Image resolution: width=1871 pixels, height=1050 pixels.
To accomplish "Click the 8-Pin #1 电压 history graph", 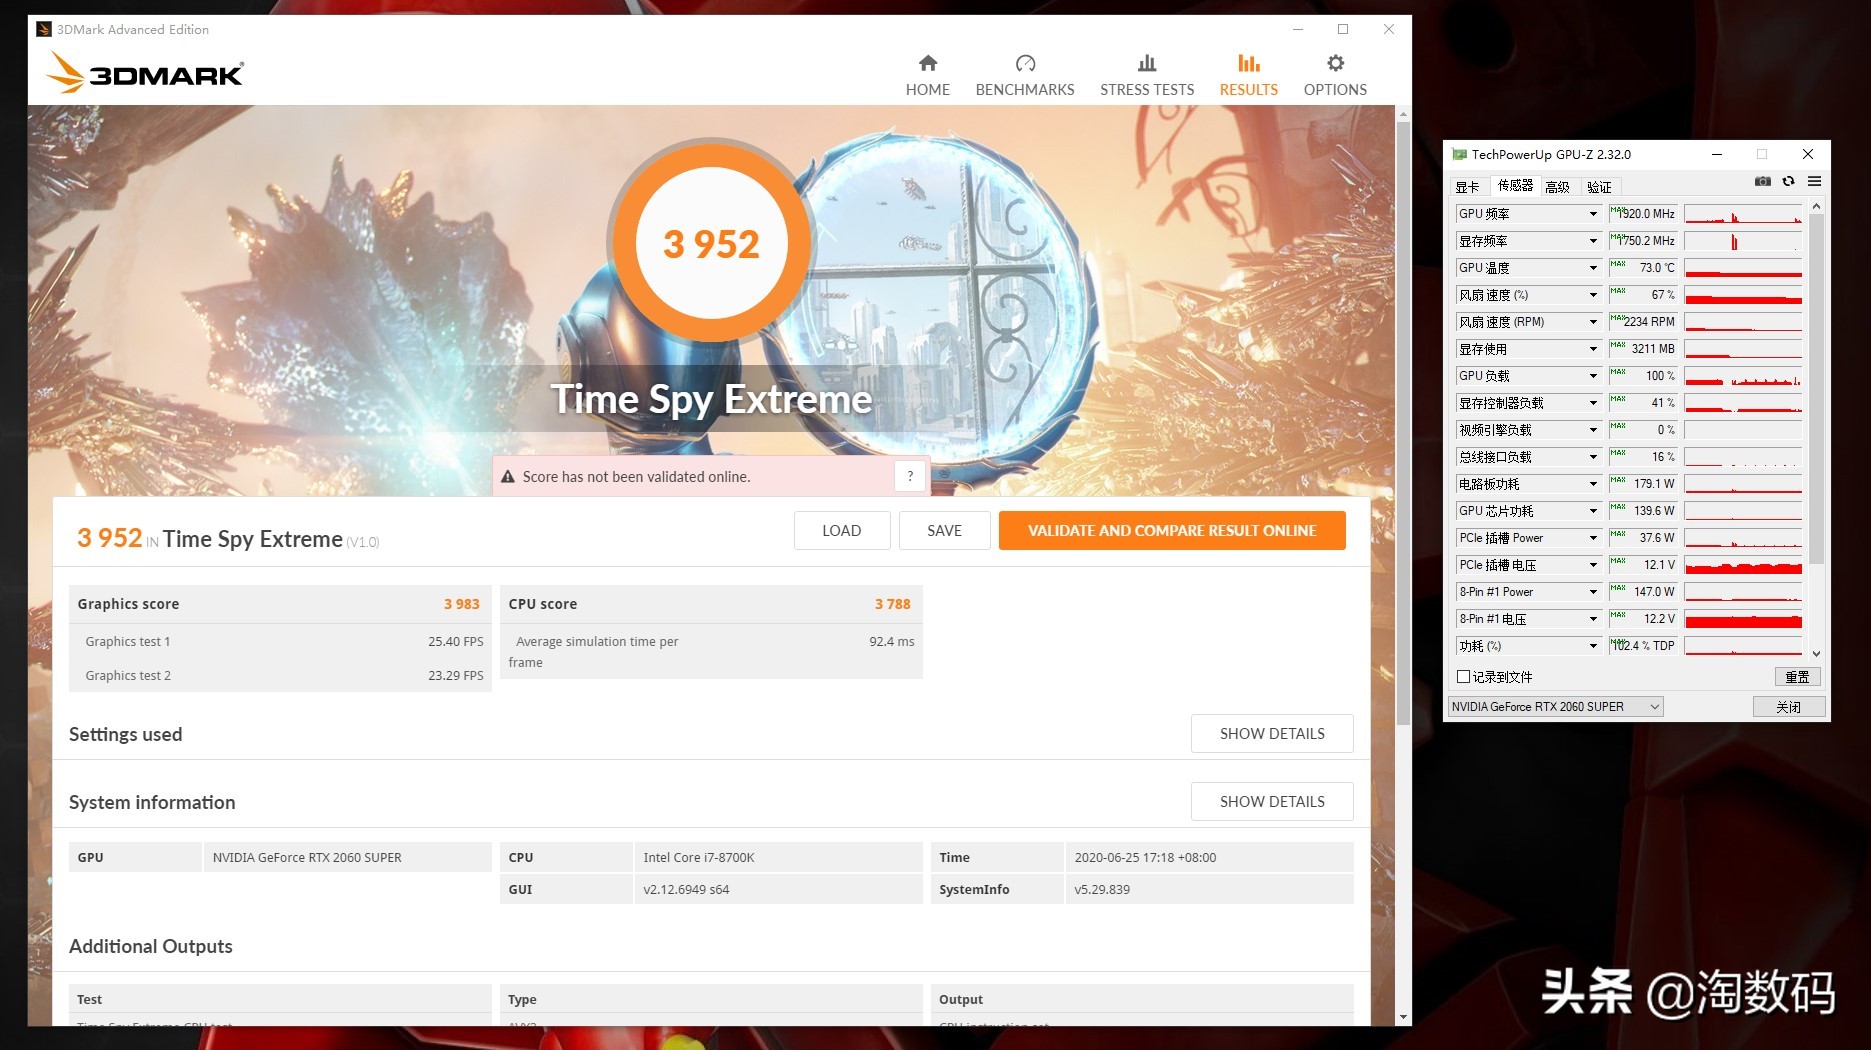I will tap(1743, 619).
